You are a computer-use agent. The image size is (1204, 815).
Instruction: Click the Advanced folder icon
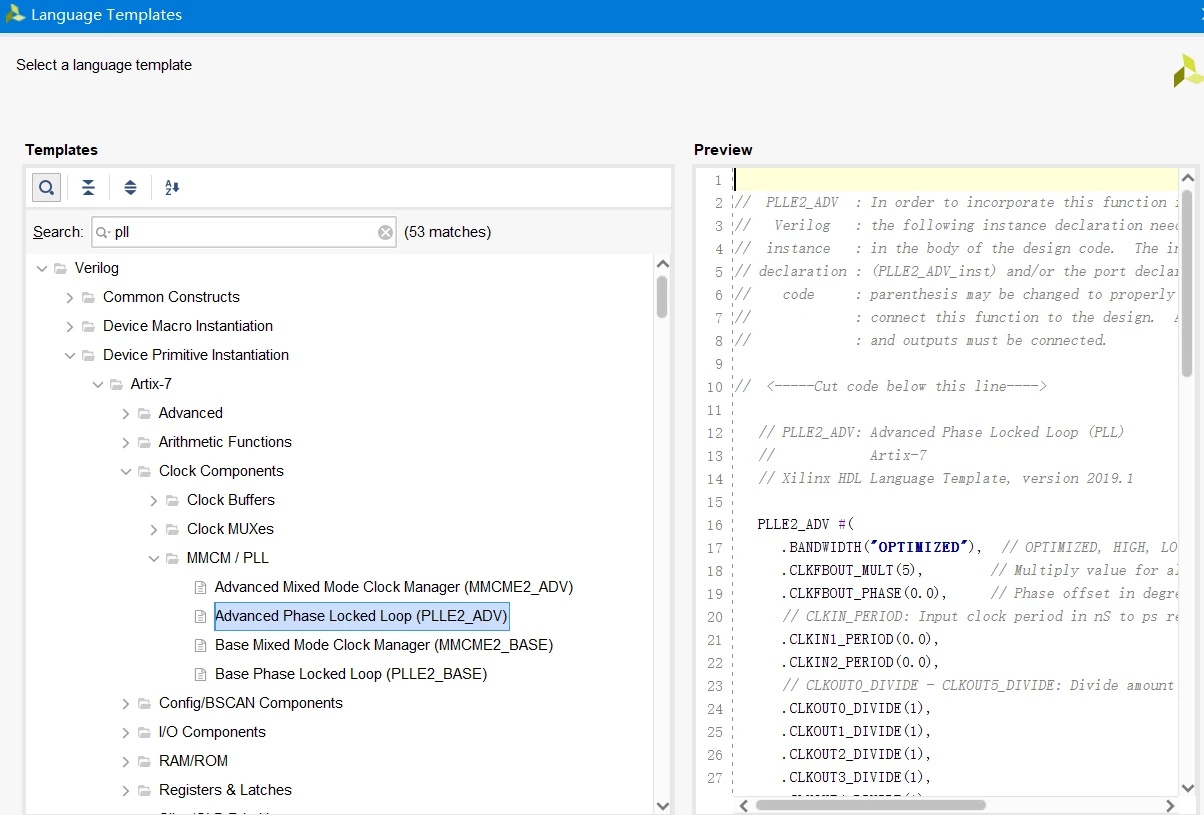(144, 413)
